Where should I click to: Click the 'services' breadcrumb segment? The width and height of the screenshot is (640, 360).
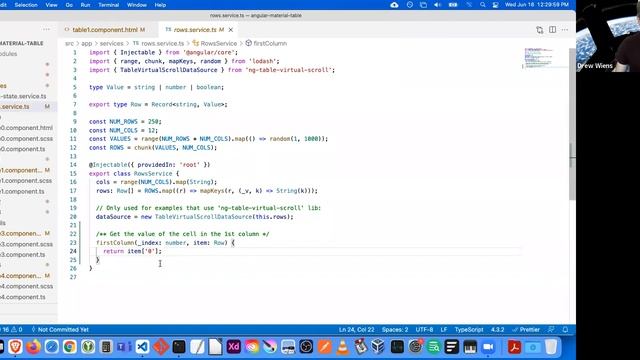click(111, 43)
